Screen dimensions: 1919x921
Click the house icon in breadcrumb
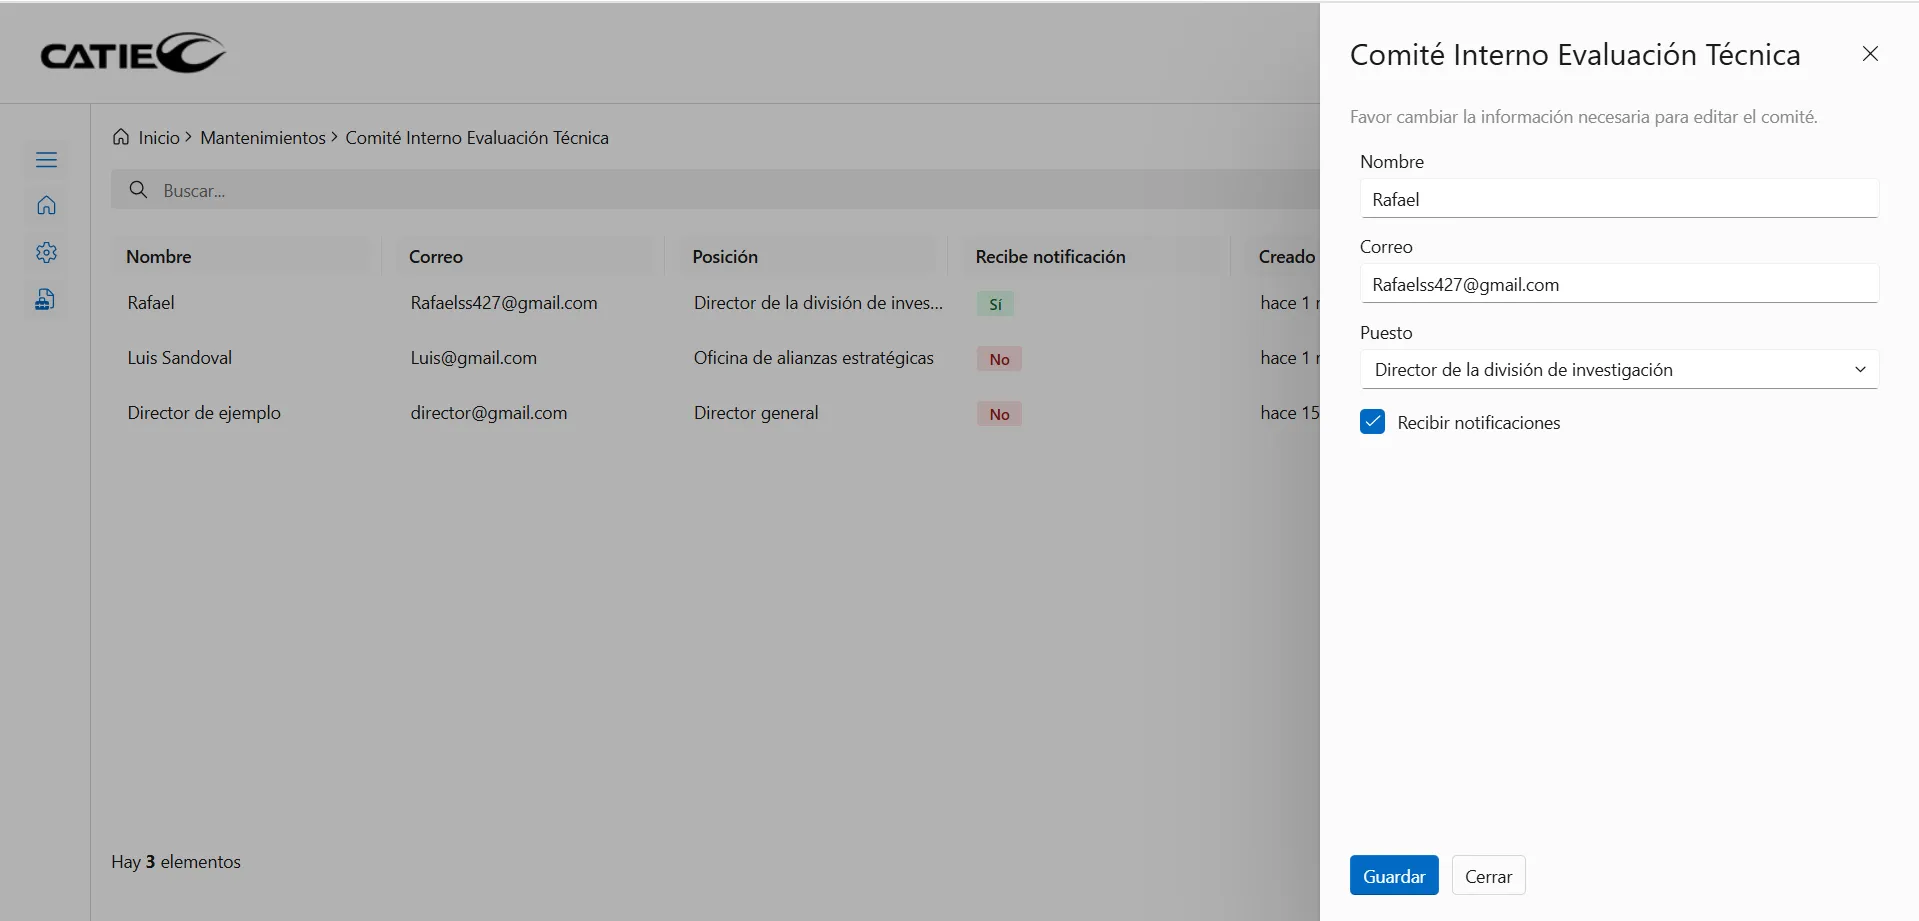(121, 137)
